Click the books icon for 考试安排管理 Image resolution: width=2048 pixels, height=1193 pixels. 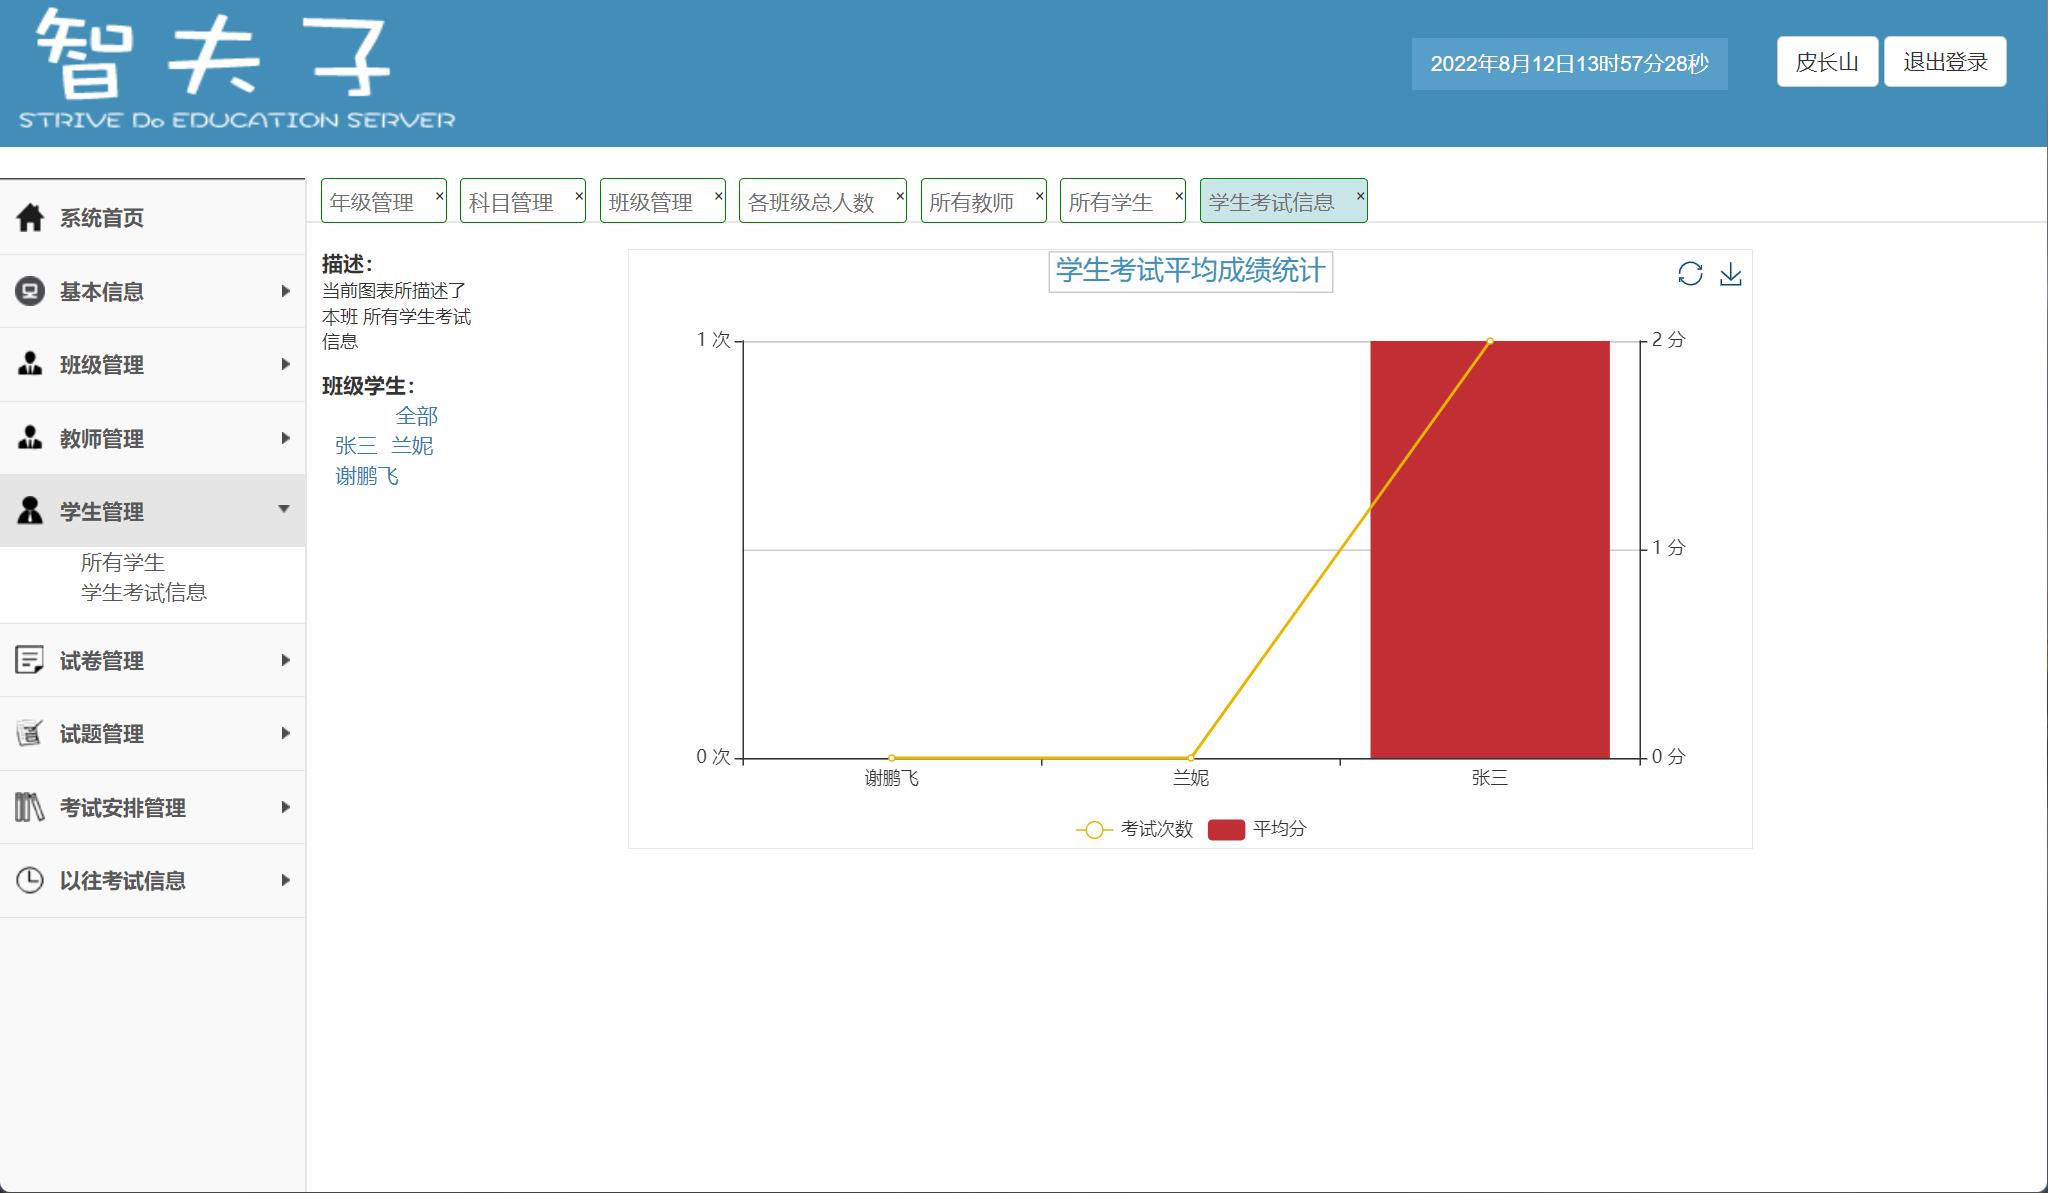click(x=30, y=807)
